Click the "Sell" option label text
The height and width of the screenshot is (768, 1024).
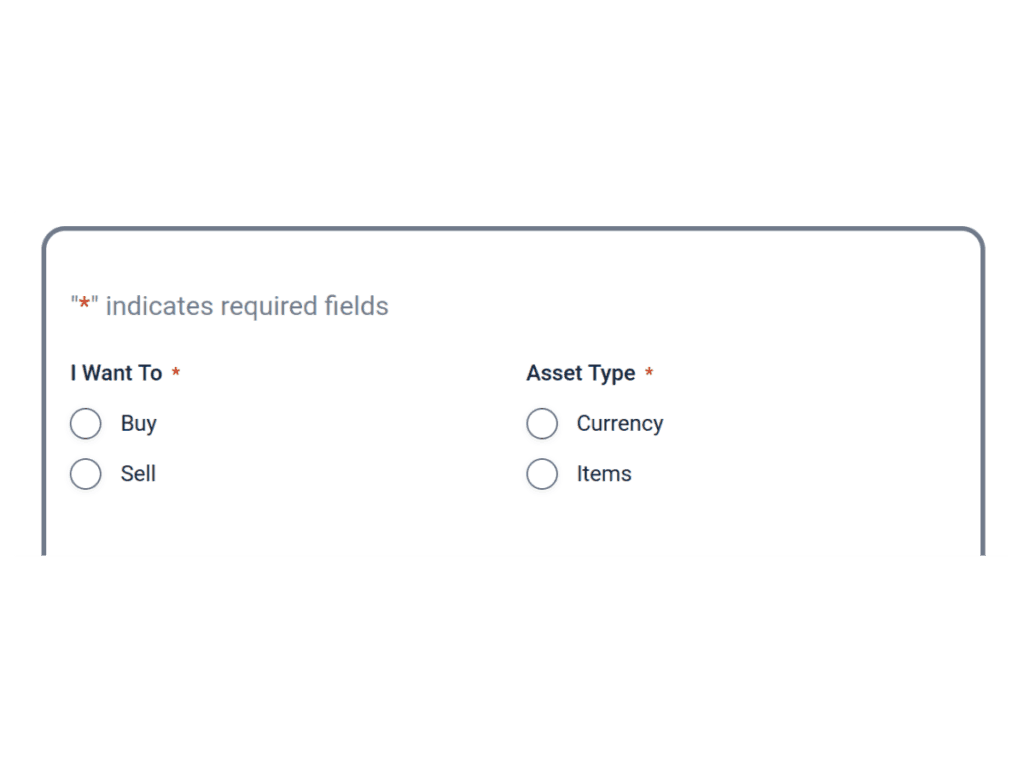click(138, 474)
